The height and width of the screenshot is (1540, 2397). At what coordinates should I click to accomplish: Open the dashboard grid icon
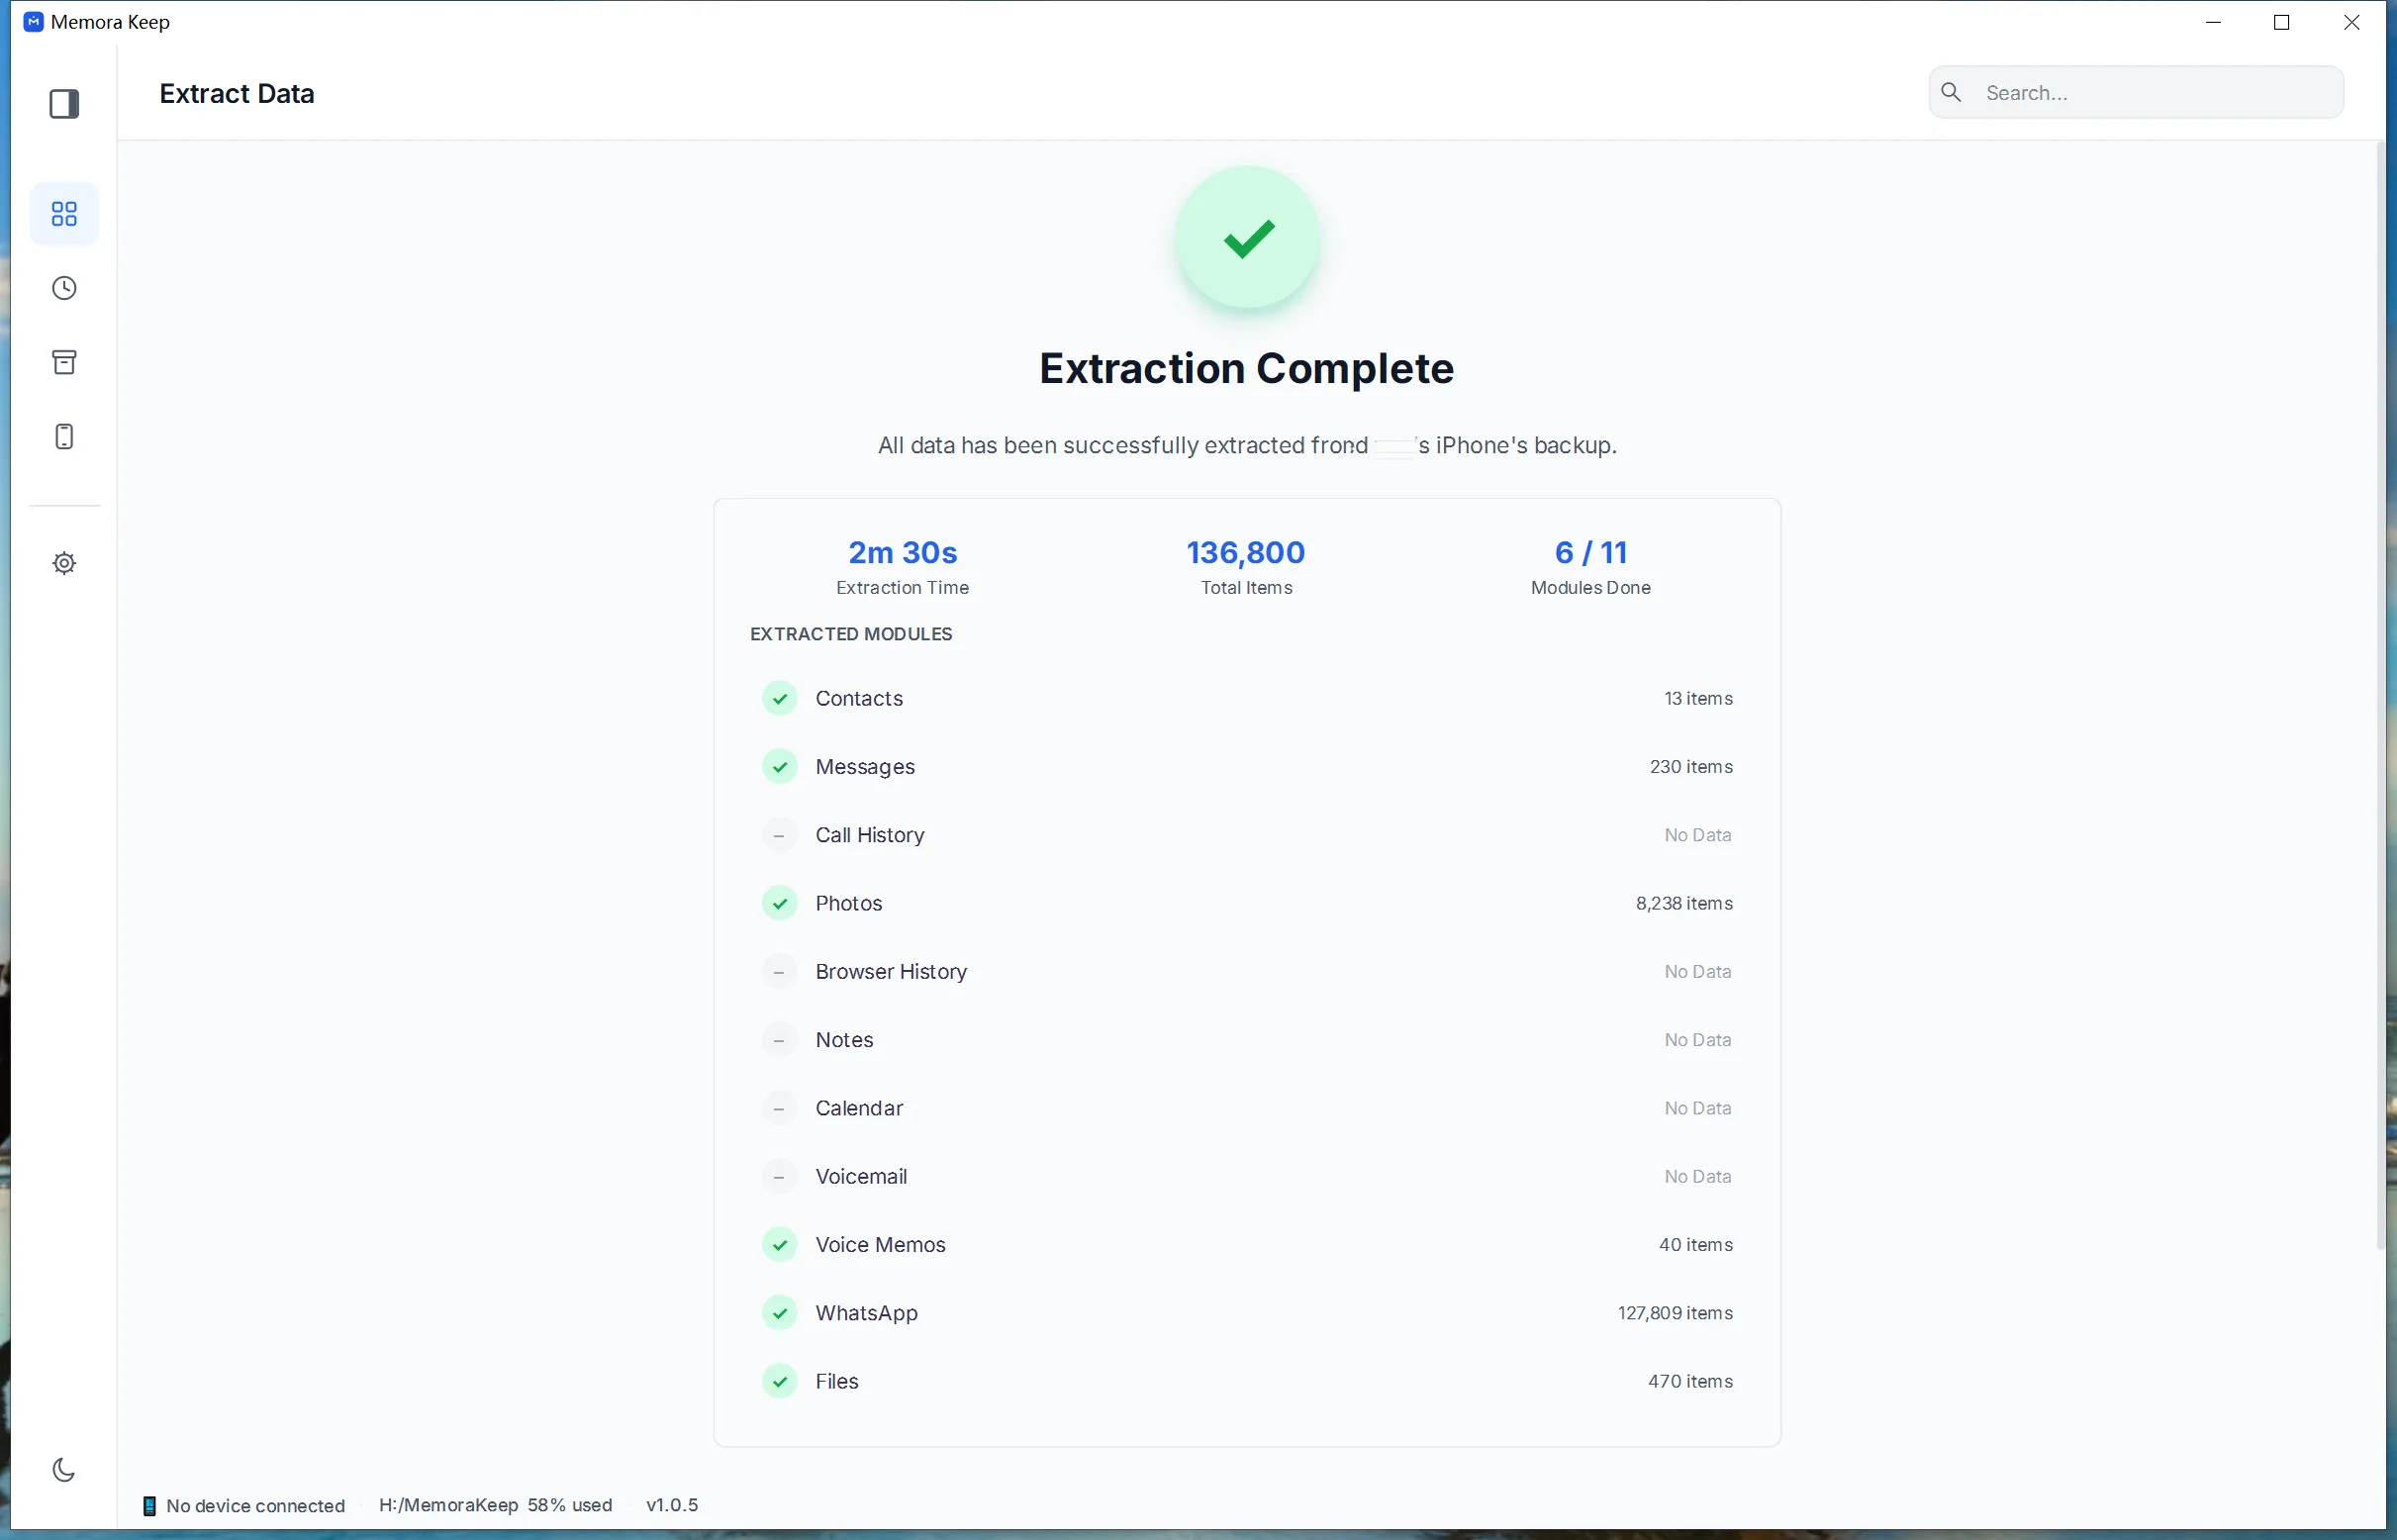pos(64,214)
